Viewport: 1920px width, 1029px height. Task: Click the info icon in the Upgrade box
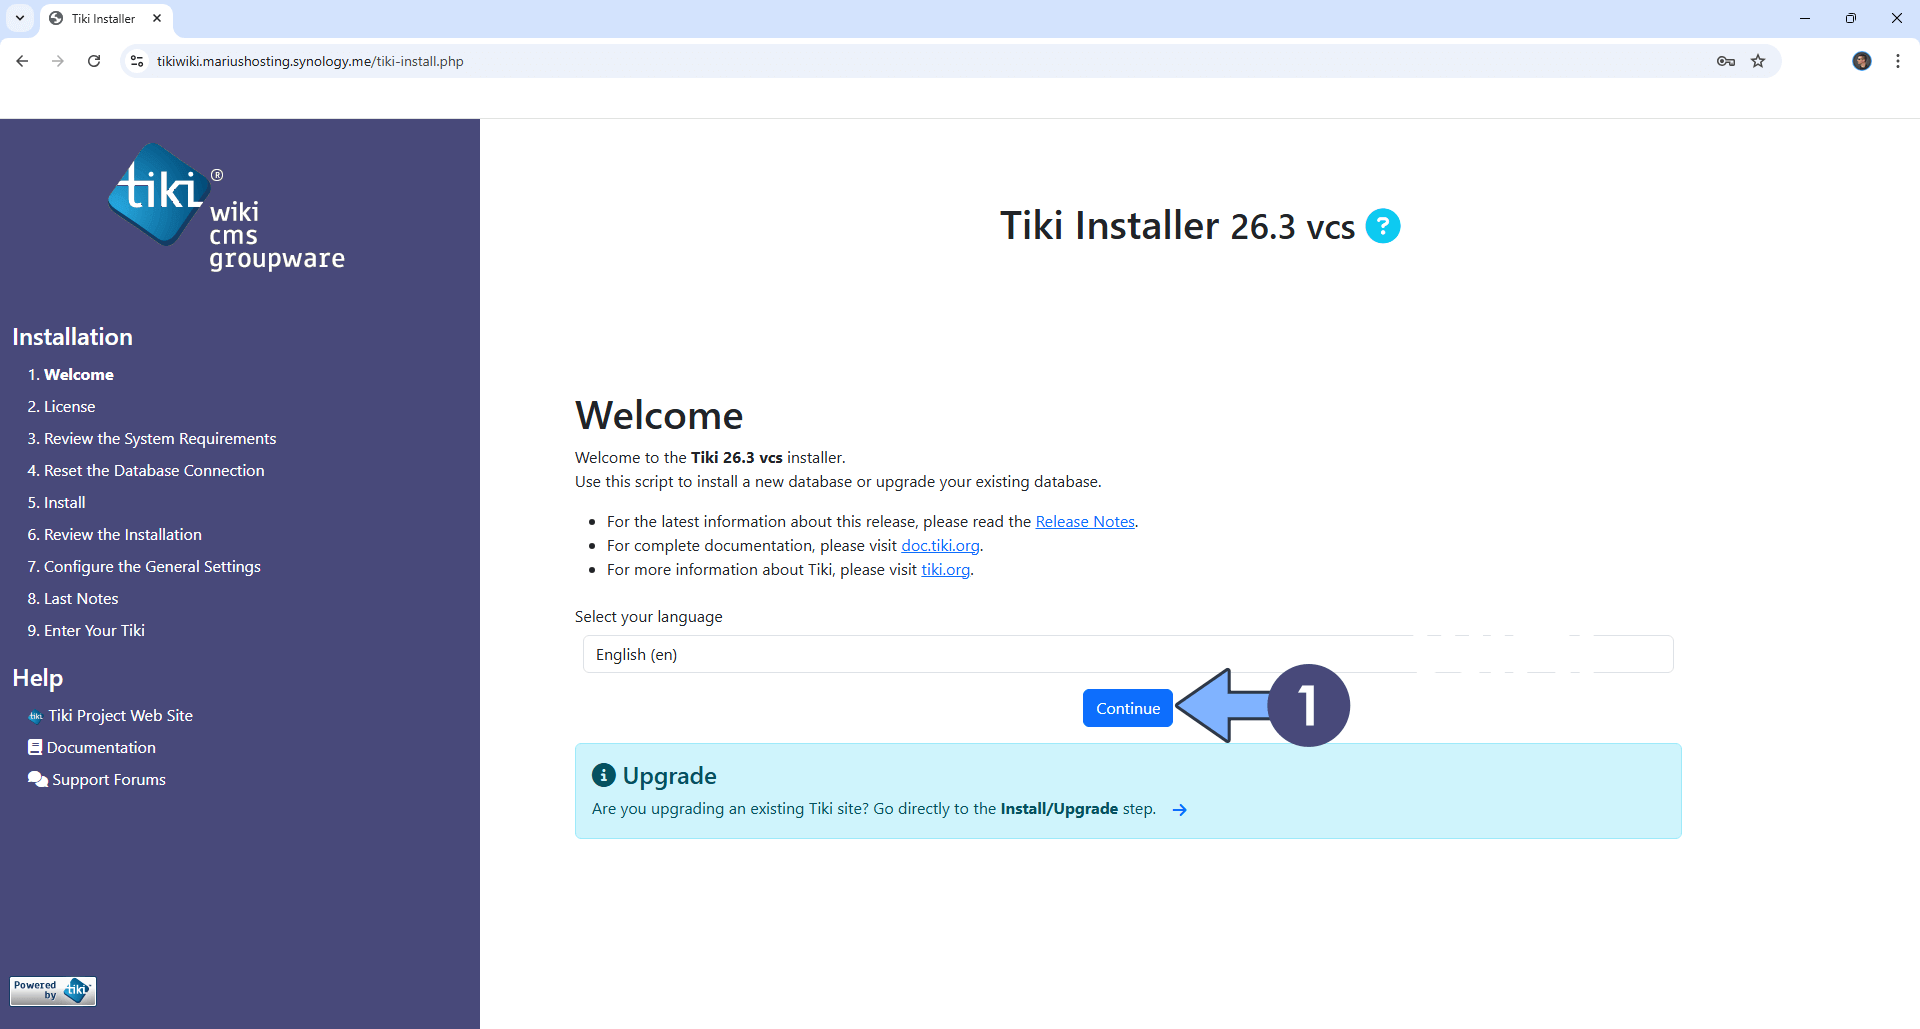click(603, 774)
